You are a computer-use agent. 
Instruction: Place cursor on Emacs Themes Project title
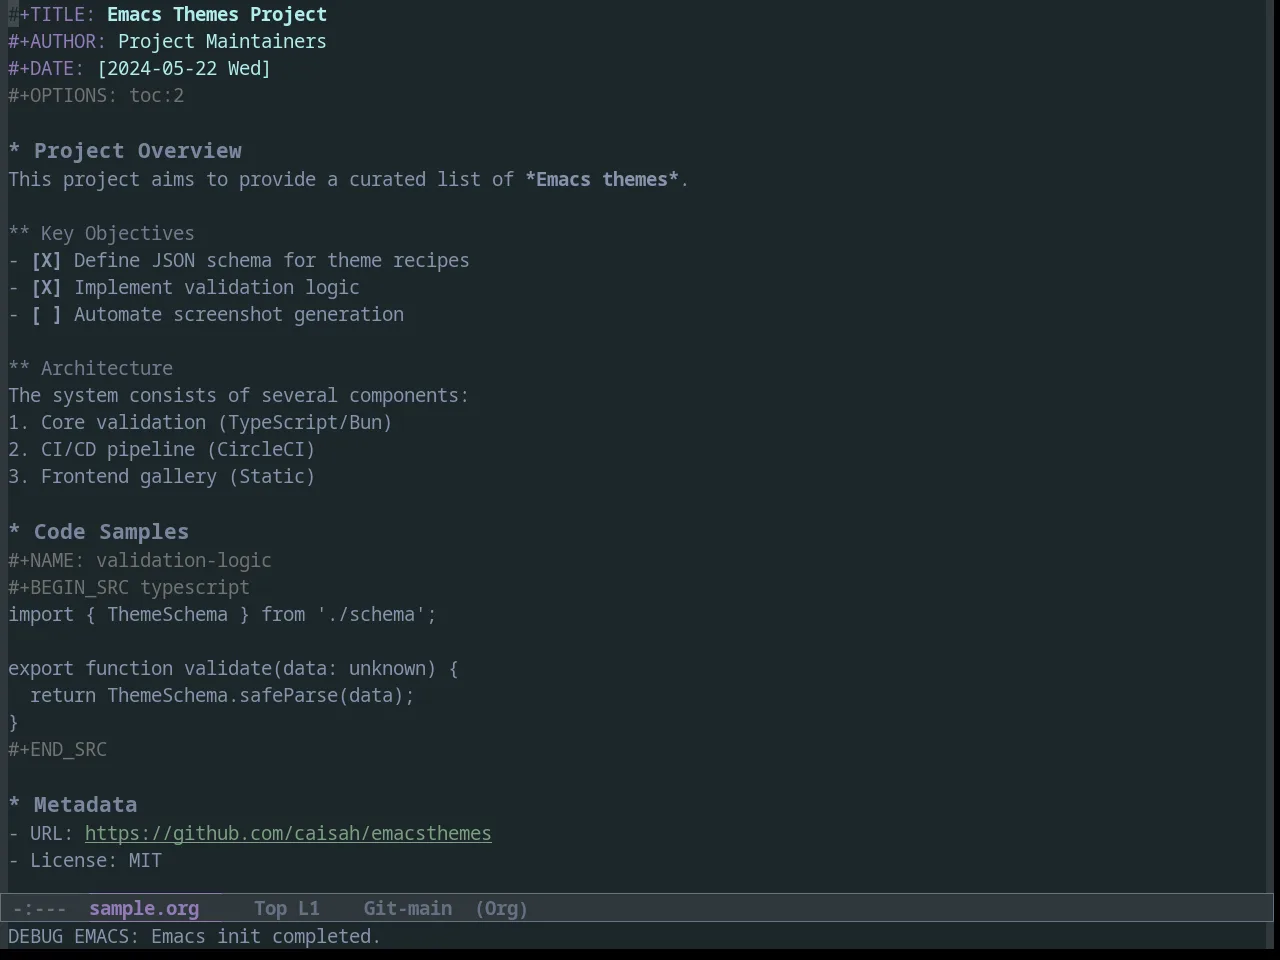[217, 15]
